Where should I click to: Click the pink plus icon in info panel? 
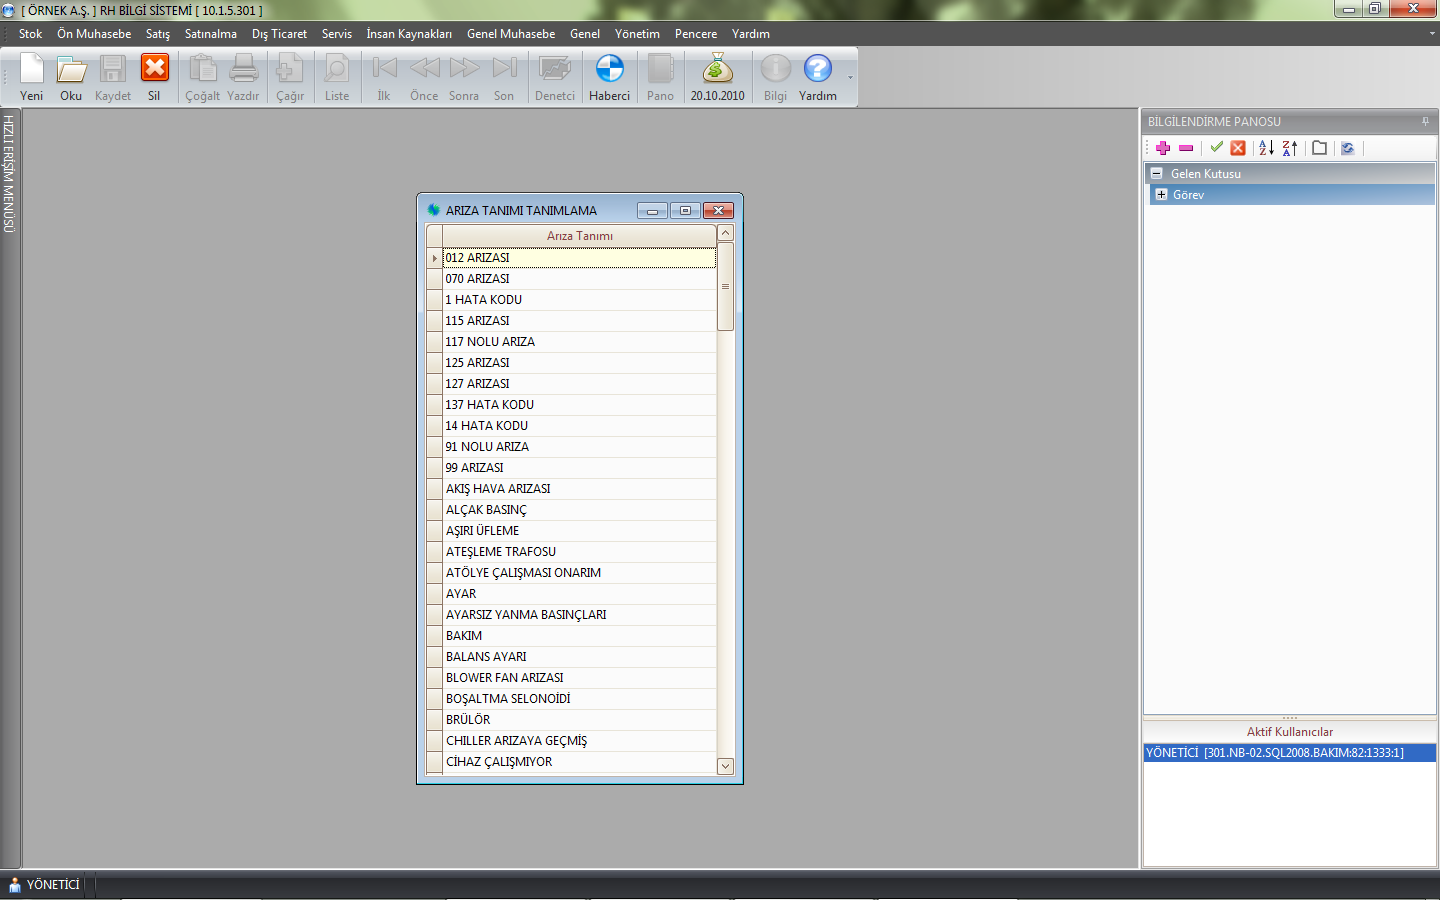tap(1162, 148)
